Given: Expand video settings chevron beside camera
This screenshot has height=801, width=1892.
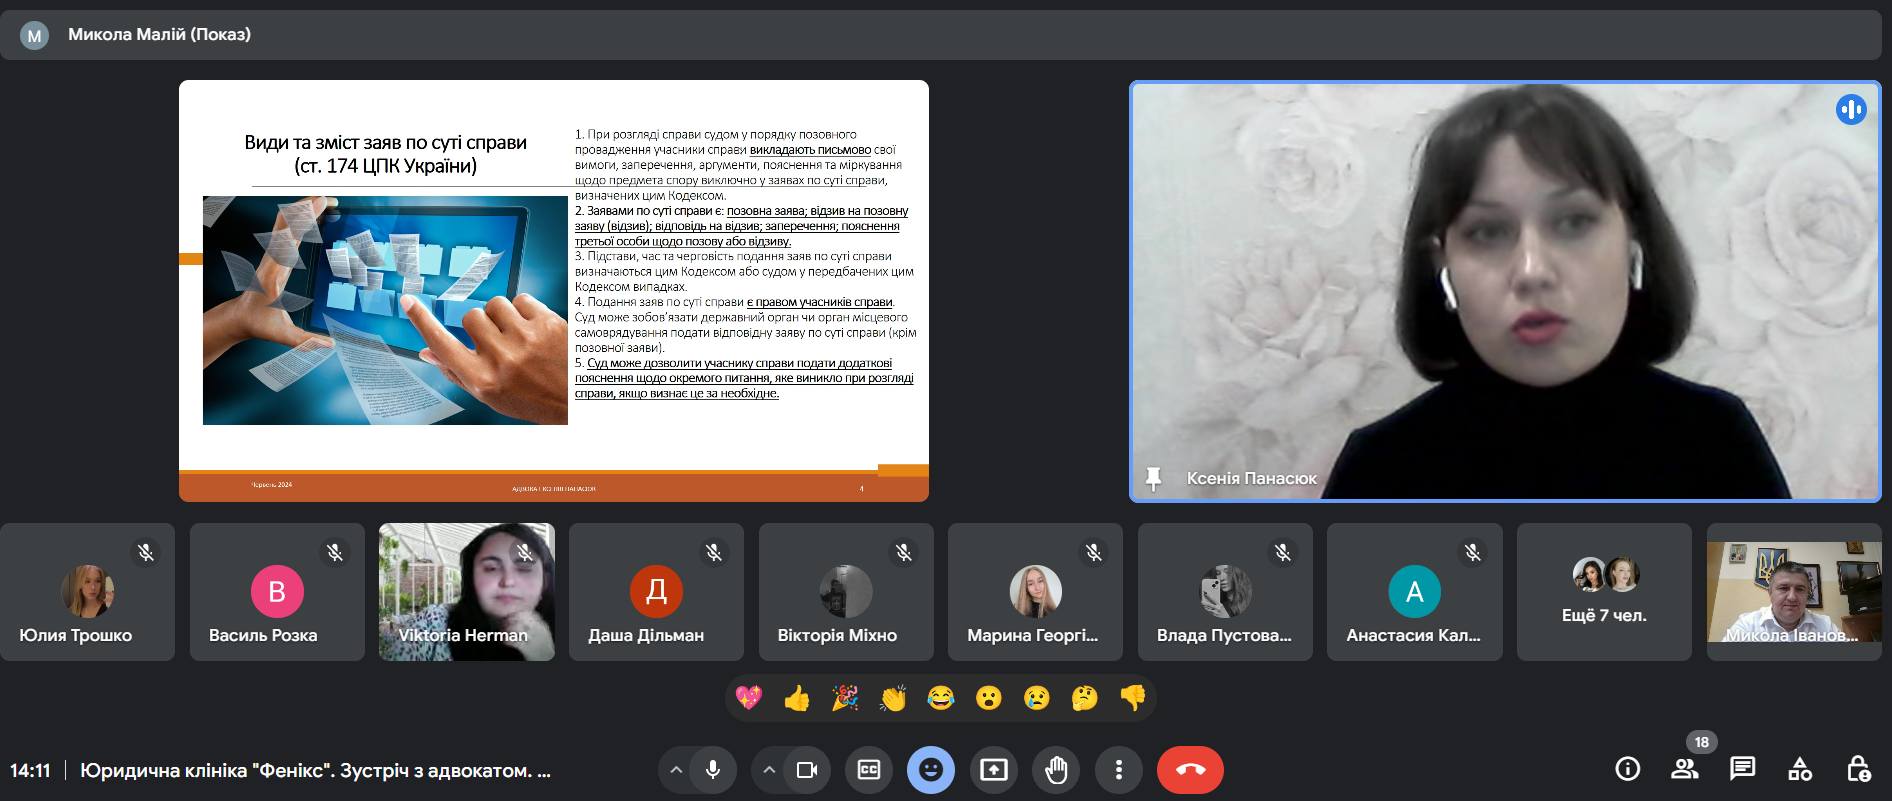Looking at the screenshot, I should pos(769,770).
